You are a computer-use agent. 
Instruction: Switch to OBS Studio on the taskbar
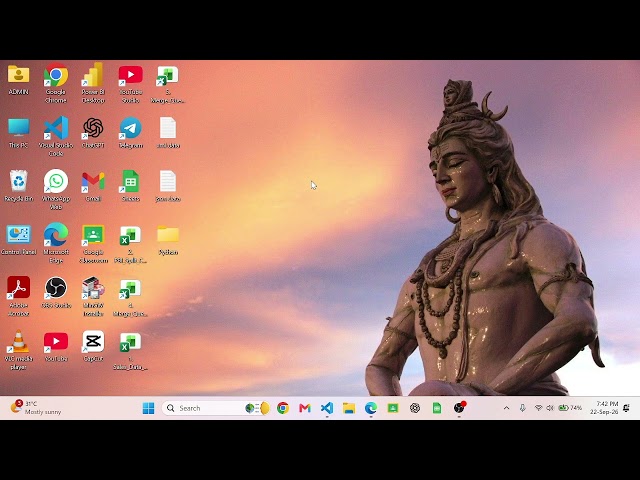460,408
